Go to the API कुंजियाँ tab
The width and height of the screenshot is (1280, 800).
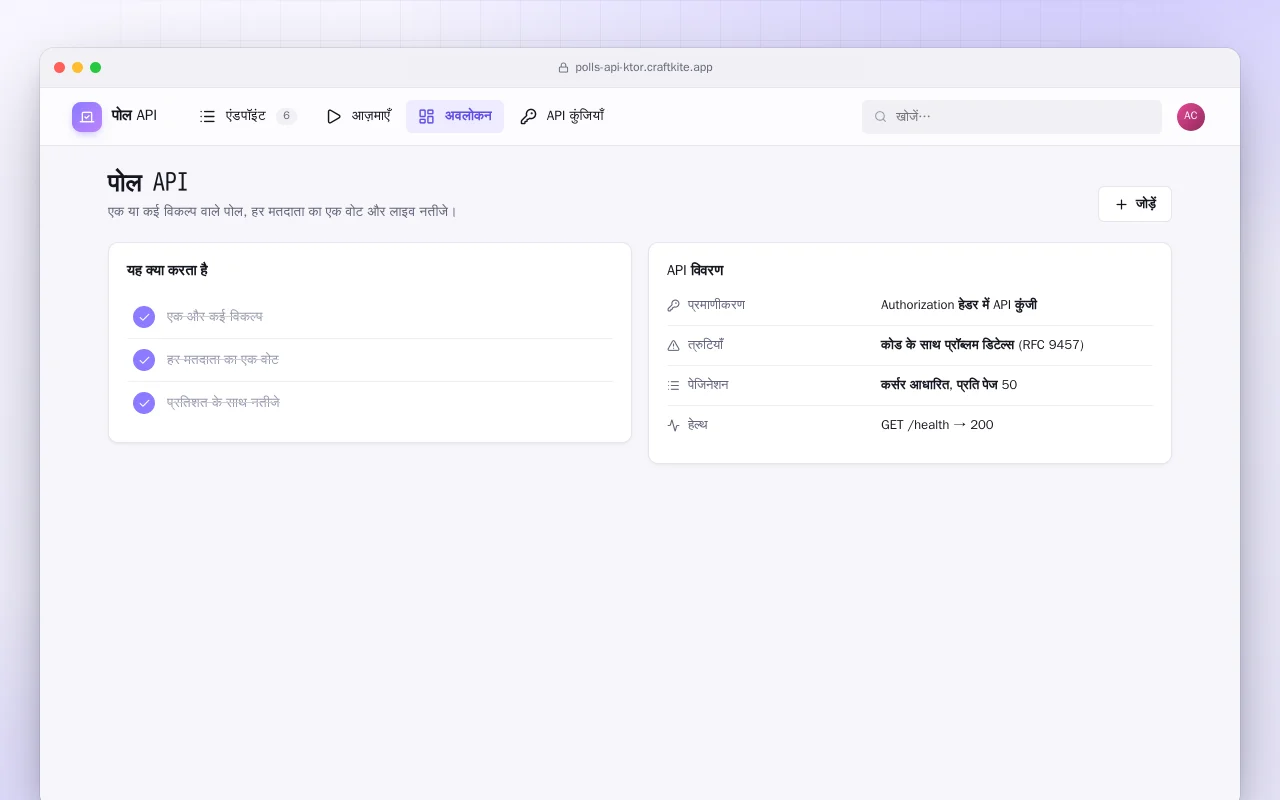coord(562,116)
